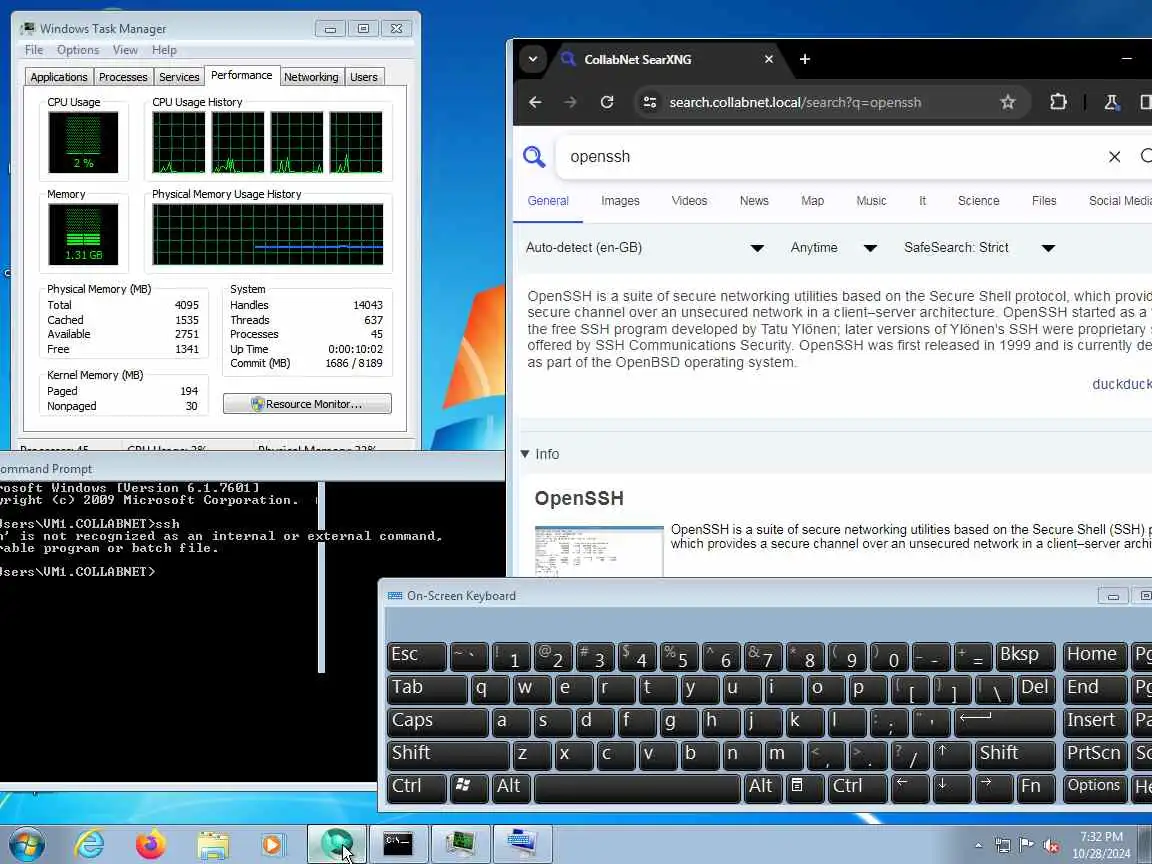The image size is (1152, 864).
Task: Open Task Manager File menu
Action: point(34,50)
